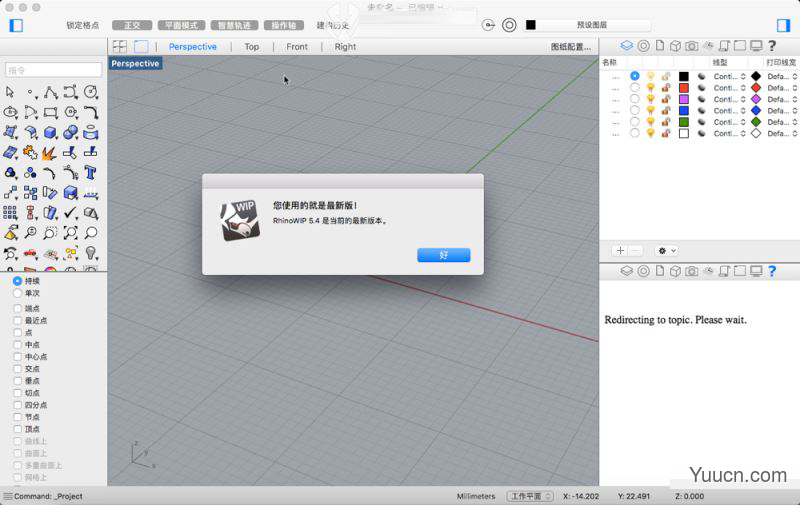Viewport: 800px width, 505px height.
Task: Toggle the 平面模式 planar button
Action: [x=182, y=25]
